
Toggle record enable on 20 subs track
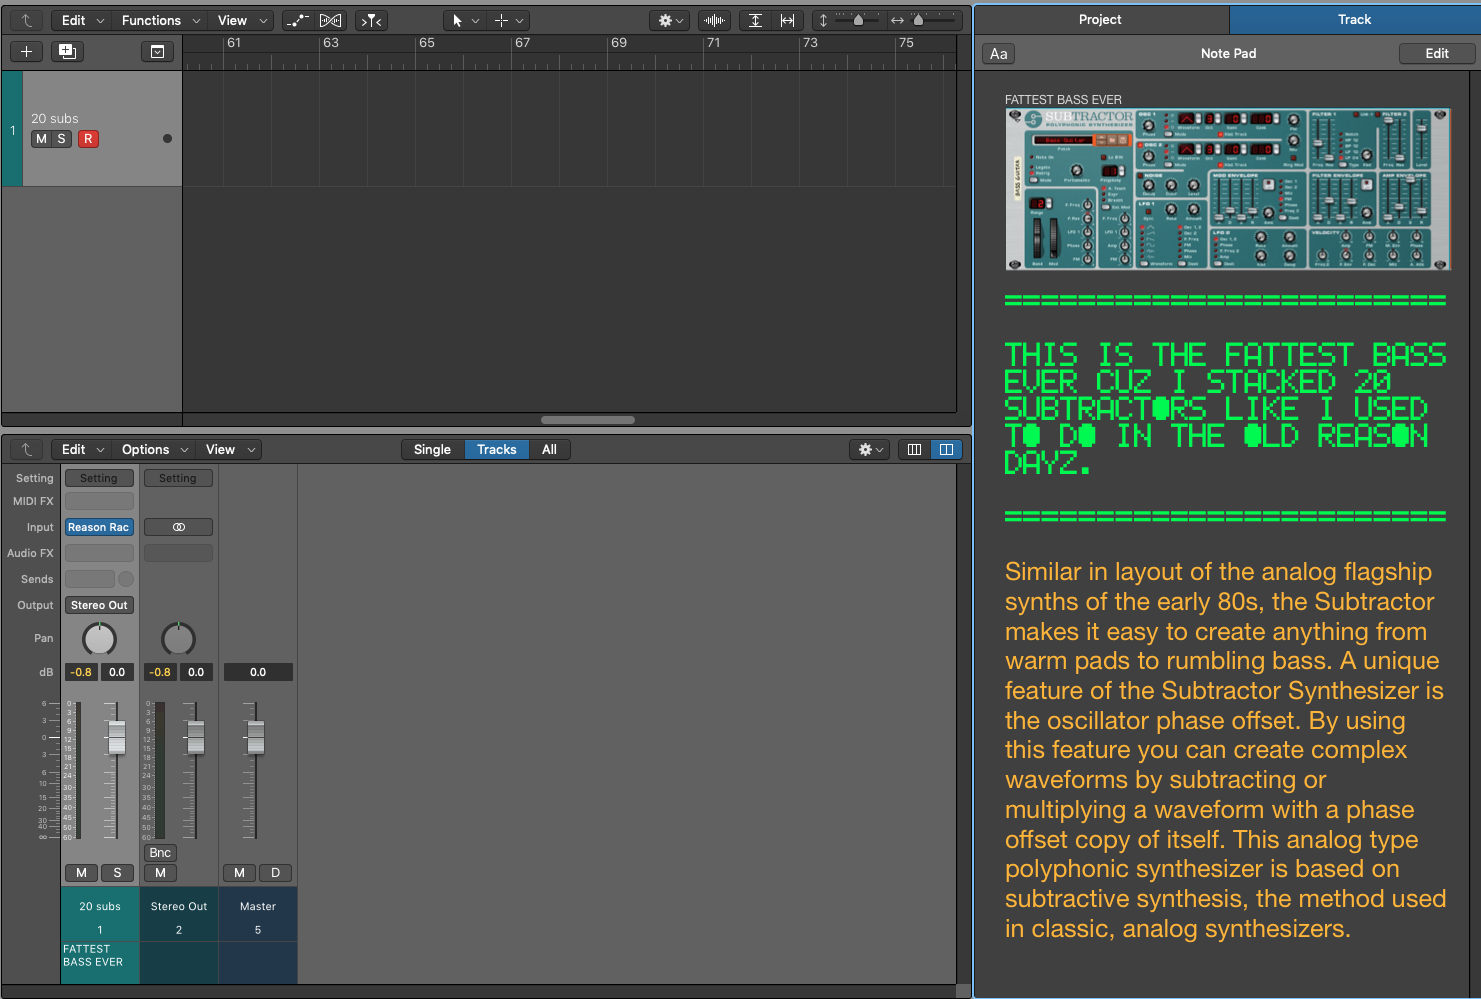click(88, 139)
